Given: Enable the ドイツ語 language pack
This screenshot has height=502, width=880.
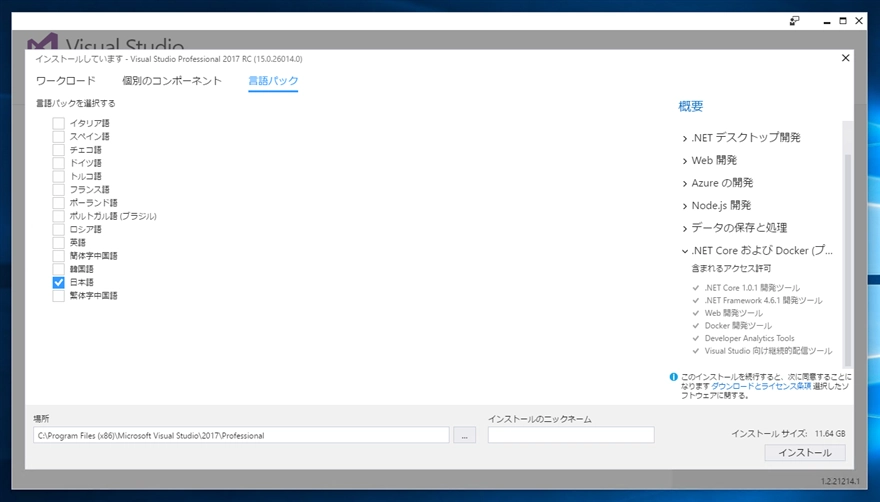Looking at the screenshot, I should (58, 163).
